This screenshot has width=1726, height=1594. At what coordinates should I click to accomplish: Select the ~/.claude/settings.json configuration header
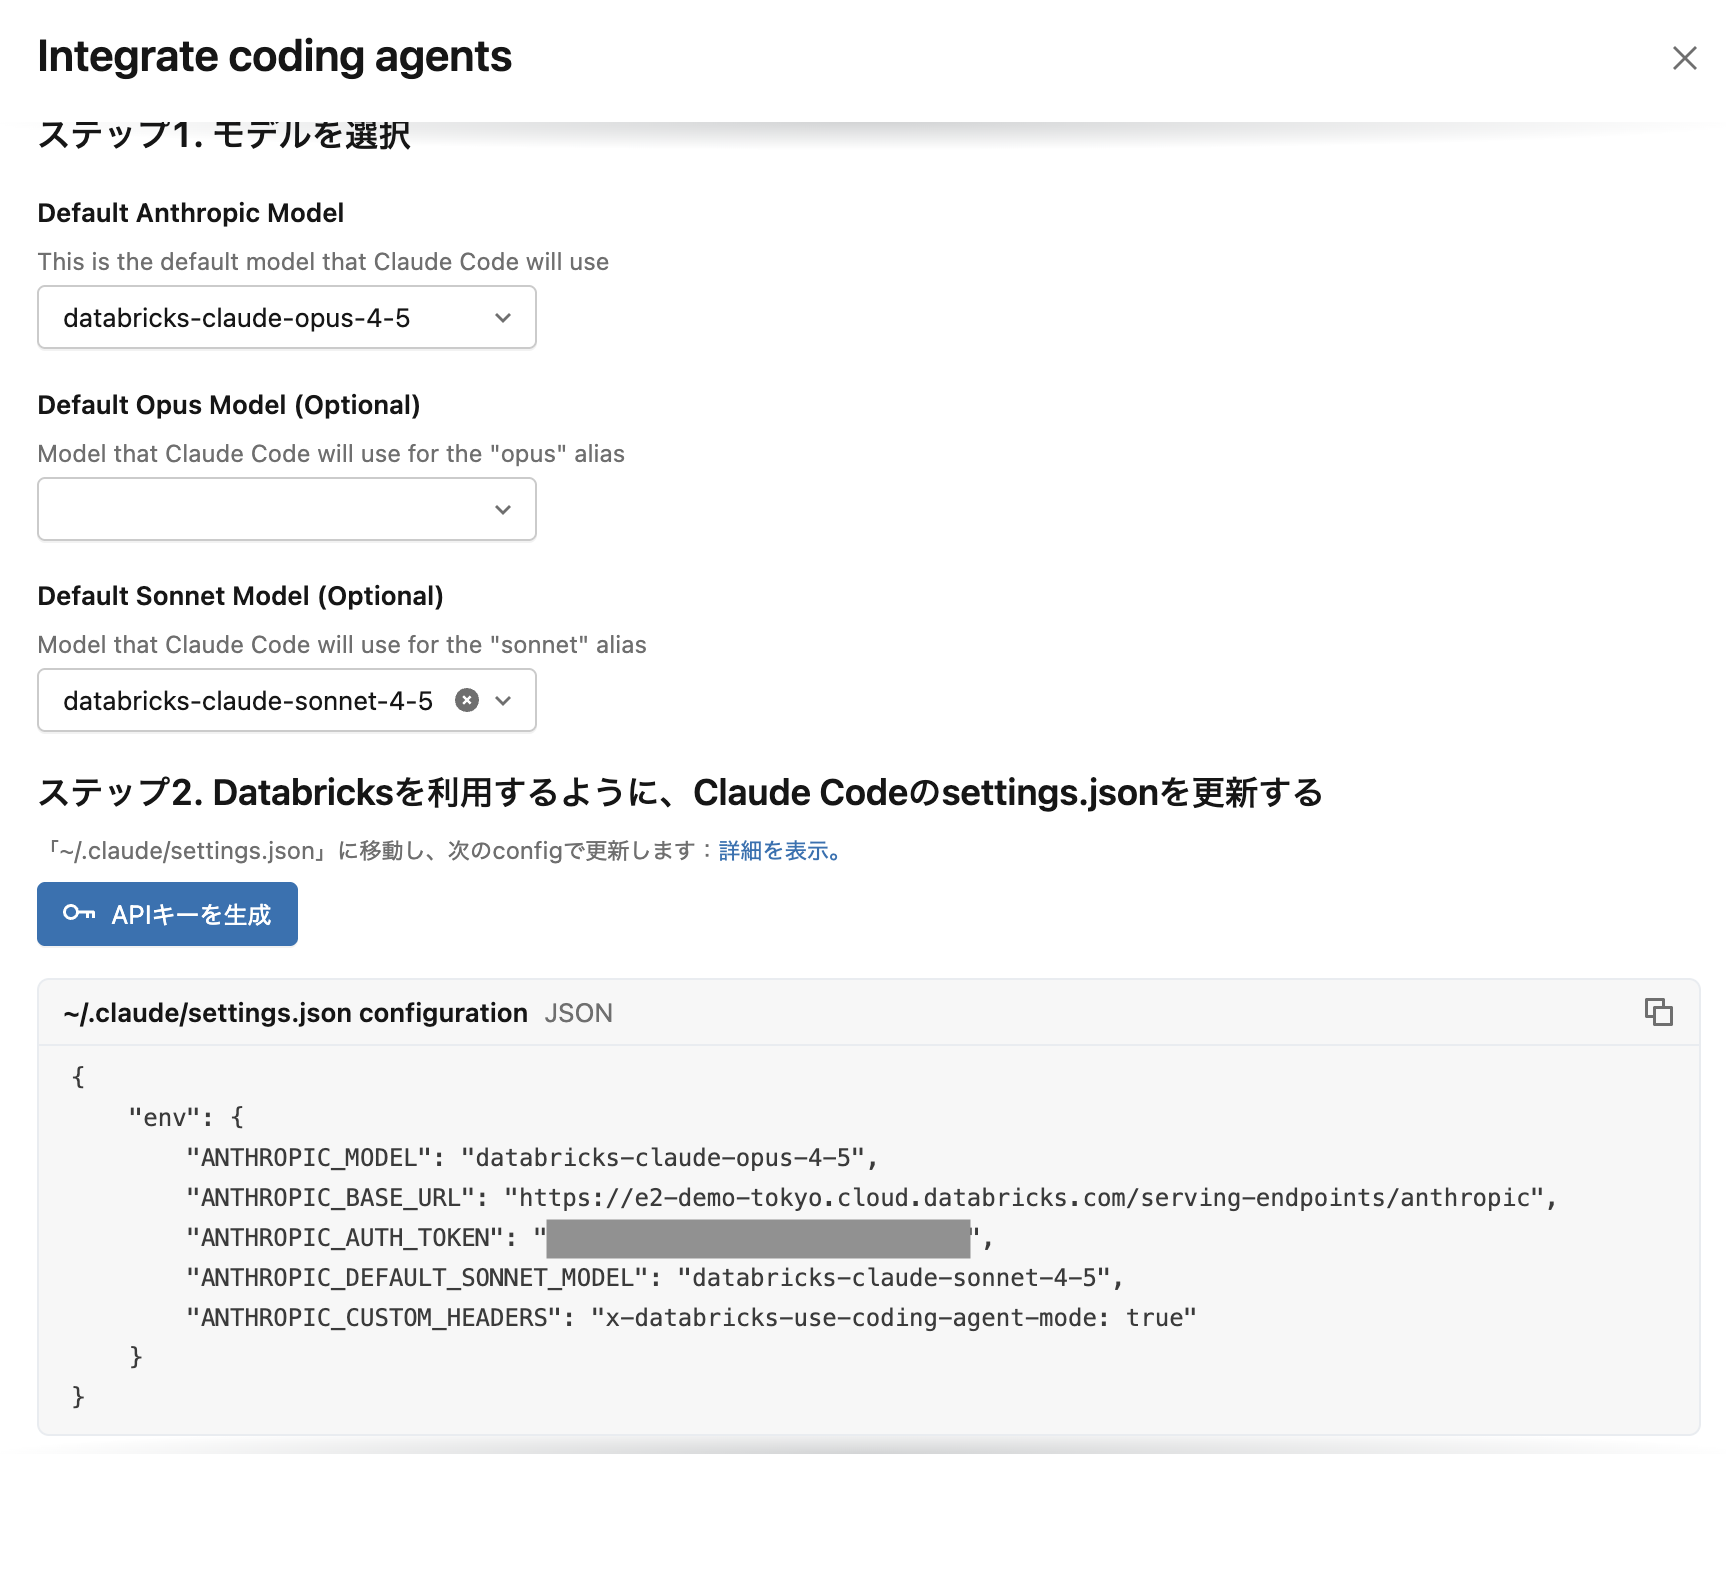tap(295, 1012)
